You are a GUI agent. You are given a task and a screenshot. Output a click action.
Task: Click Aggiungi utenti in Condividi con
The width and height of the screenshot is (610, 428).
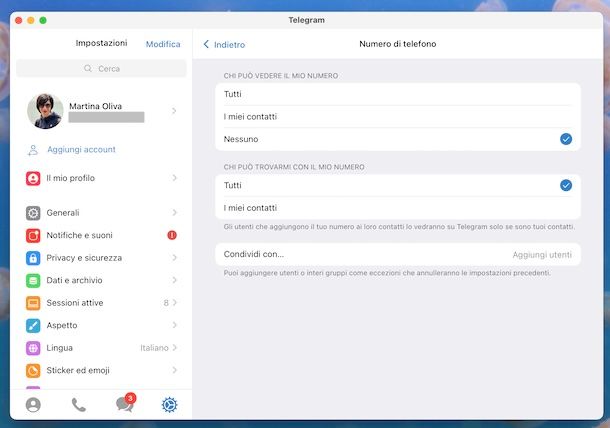pyautogui.click(x=542, y=255)
